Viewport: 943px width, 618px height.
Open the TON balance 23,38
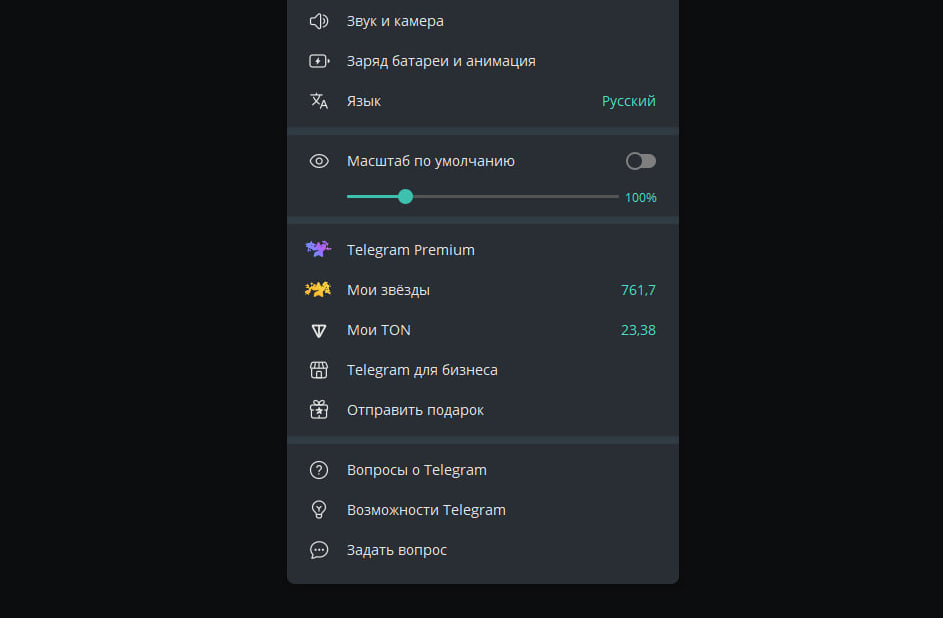coord(638,330)
